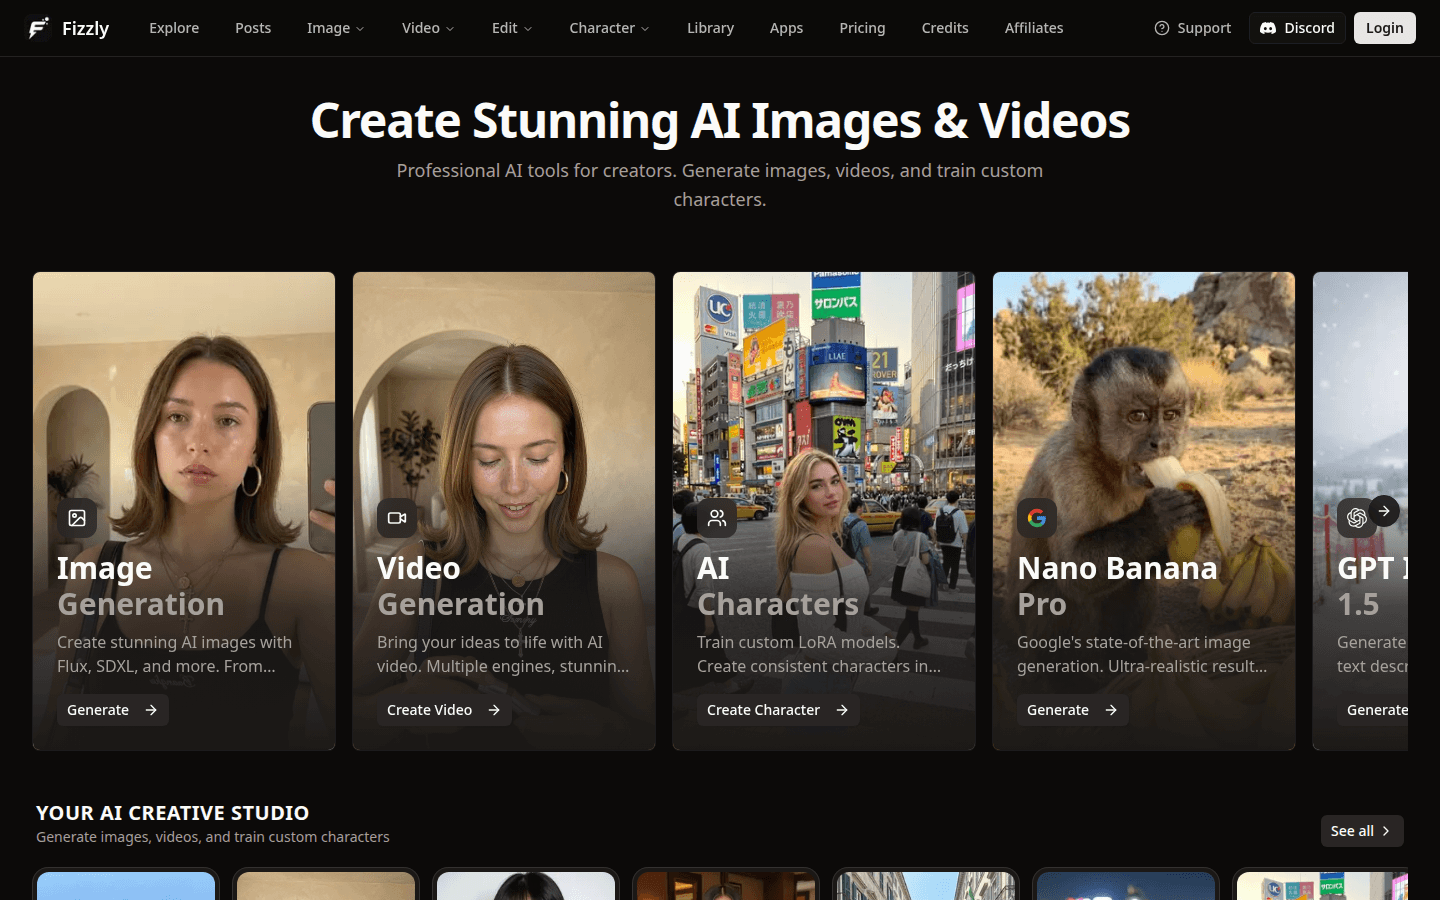This screenshot has width=1440, height=900.
Task: Click the Google G icon on Nano Banana Pro
Action: tap(1037, 518)
